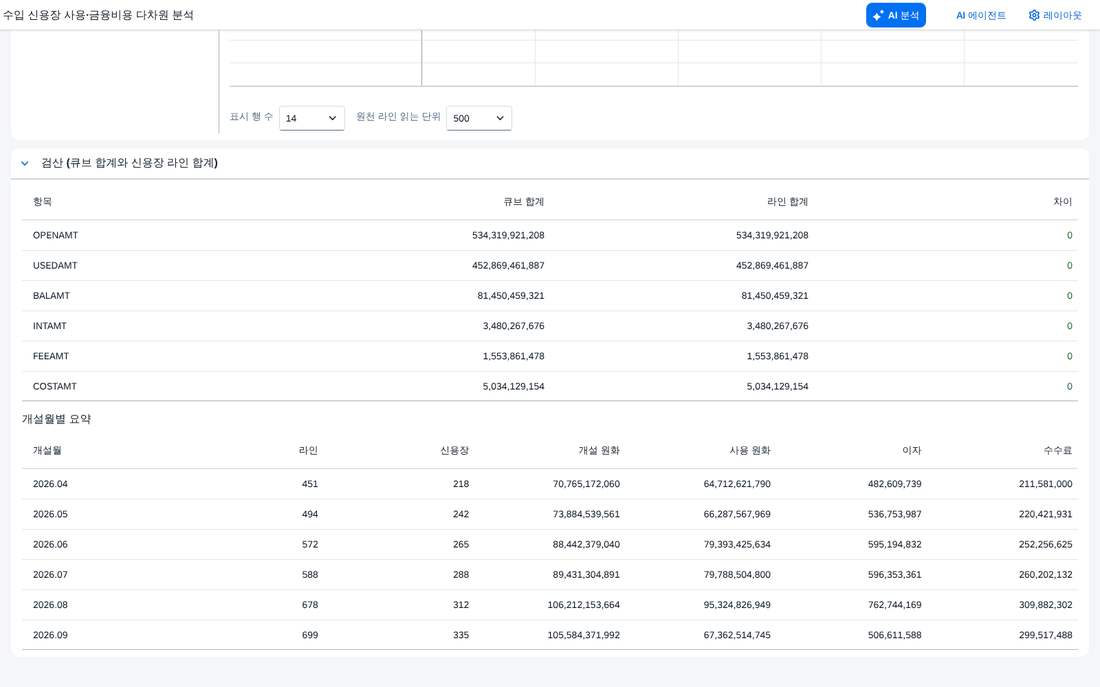The width and height of the screenshot is (1100, 687).
Task: Click the 개설 원화 column header
Action: point(598,451)
